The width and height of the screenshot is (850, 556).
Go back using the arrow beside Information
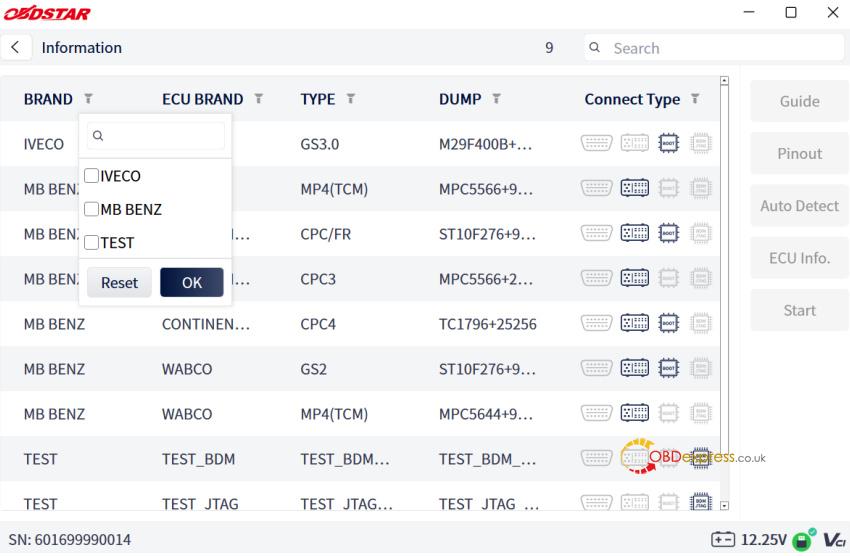(15, 48)
